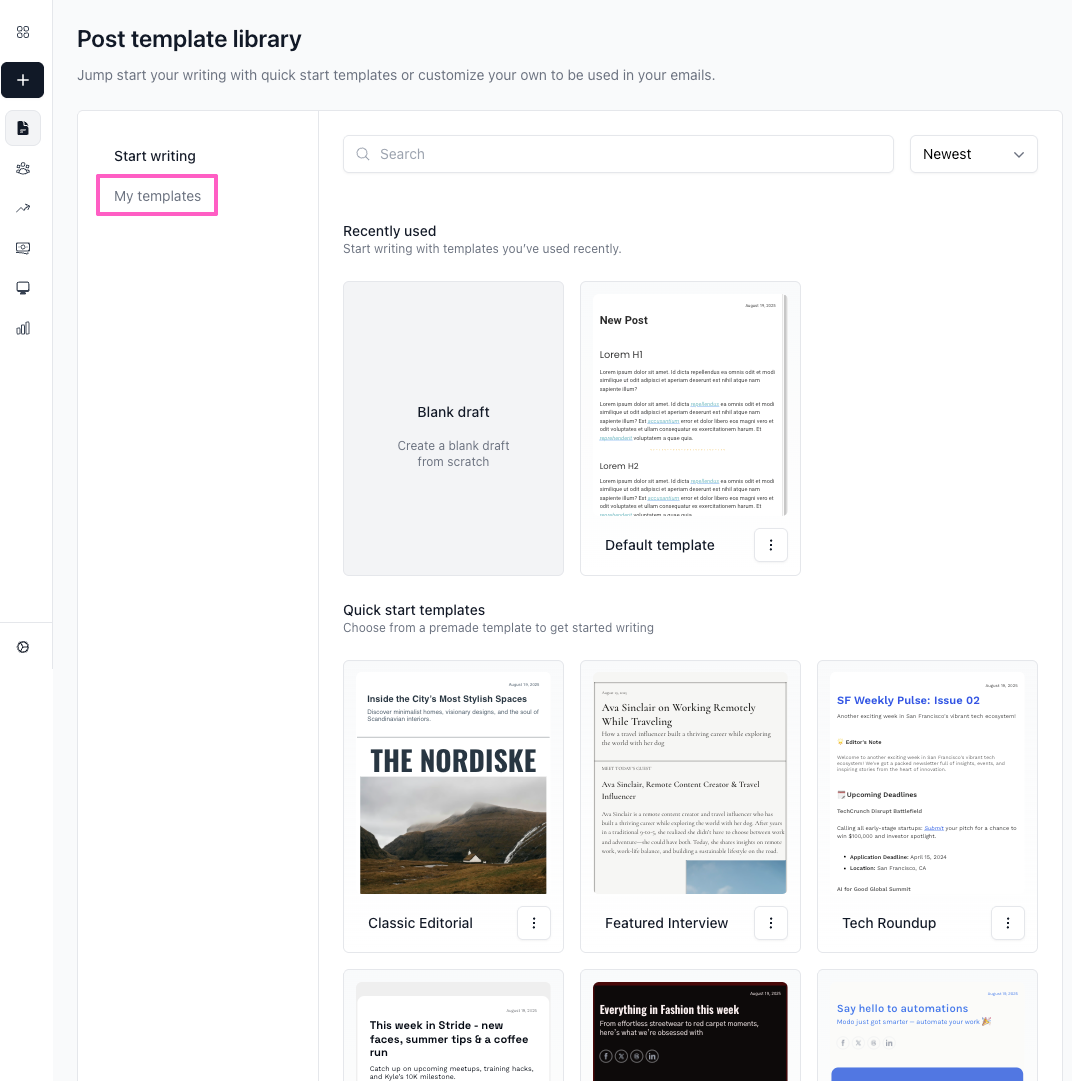Open the posts document icon in sidebar
Image resolution: width=1072 pixels, height=1081 pixels.
(x=23, y=128)
